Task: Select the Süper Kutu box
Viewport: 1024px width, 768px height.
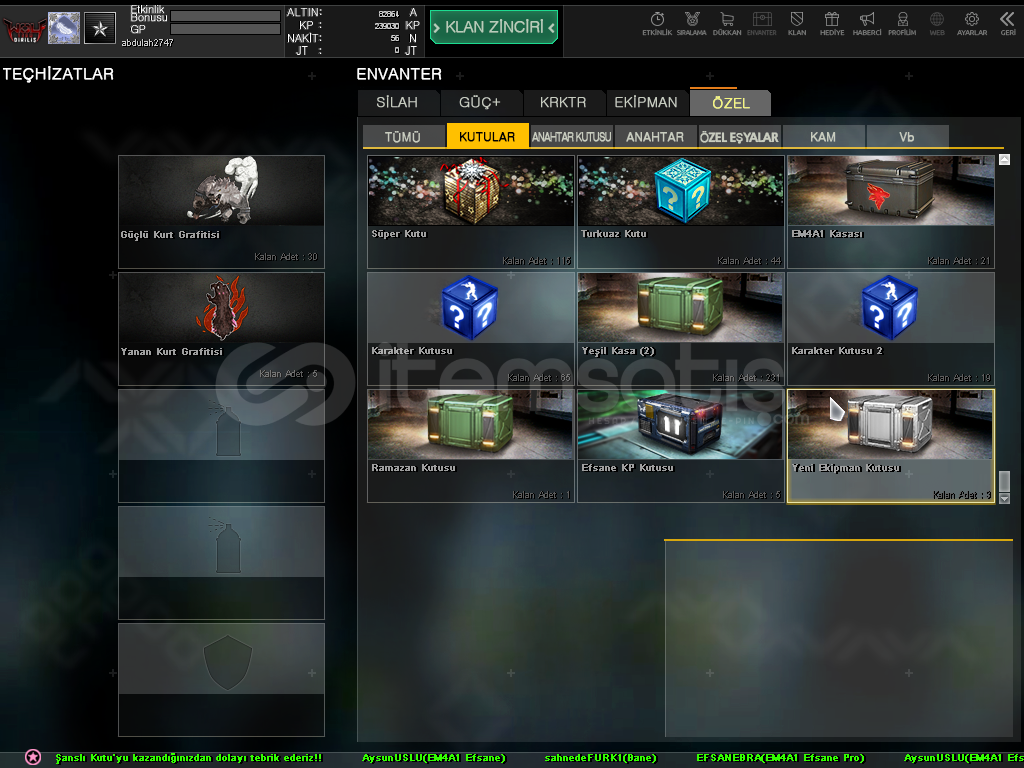Action: (x=471, y=212)
